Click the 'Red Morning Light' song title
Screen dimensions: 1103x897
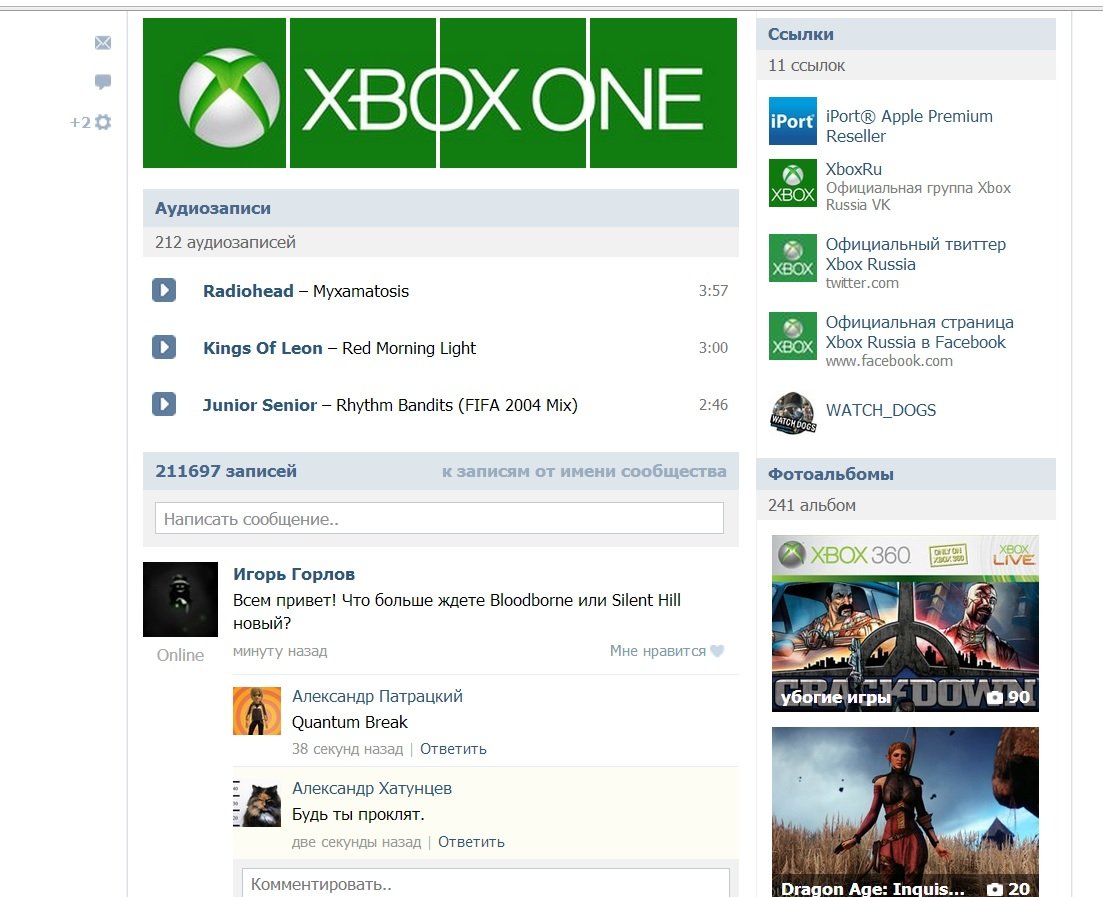409,348
